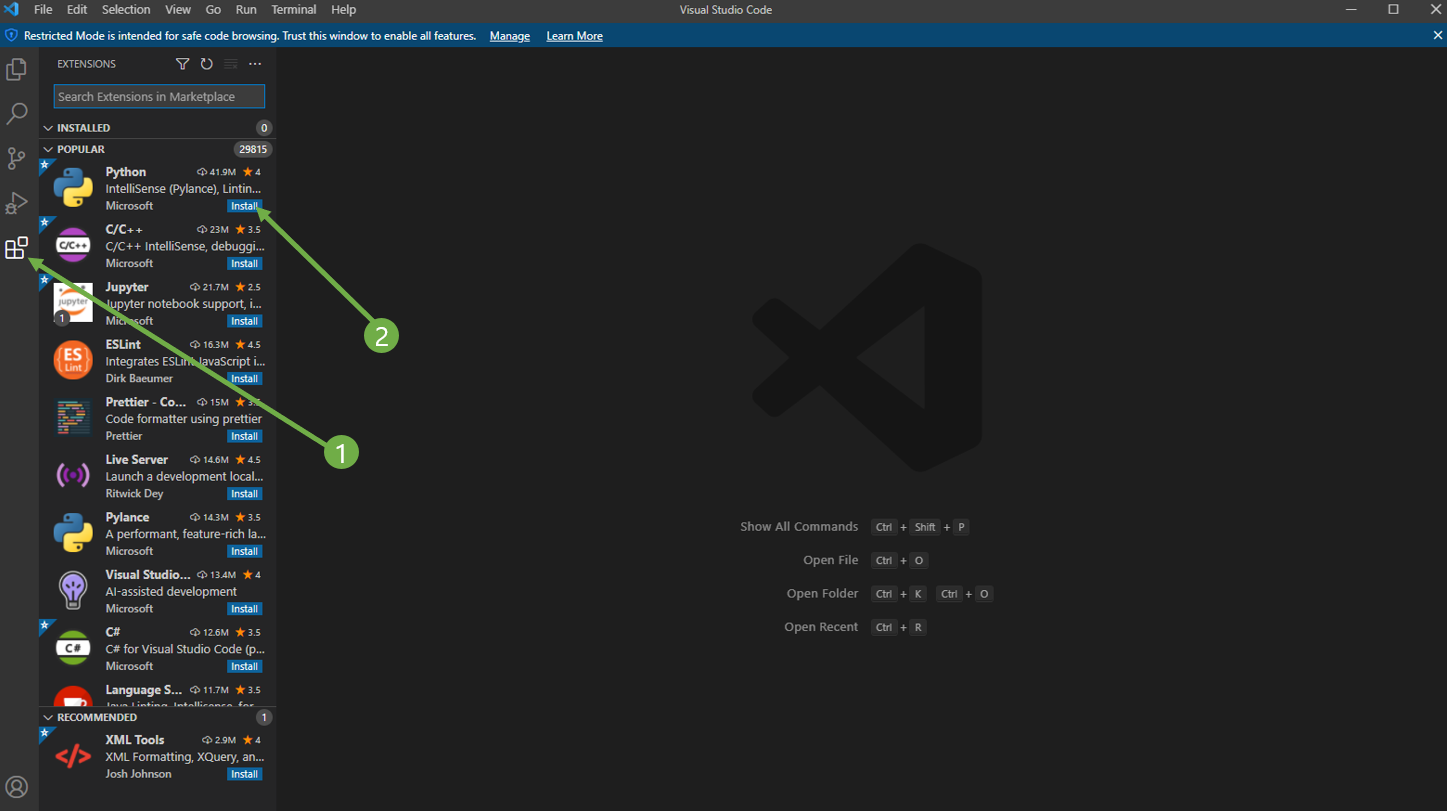The image size is (1447, 811).
Task: Open the Extensions views and more actions menu
Action: pos(255,64)
